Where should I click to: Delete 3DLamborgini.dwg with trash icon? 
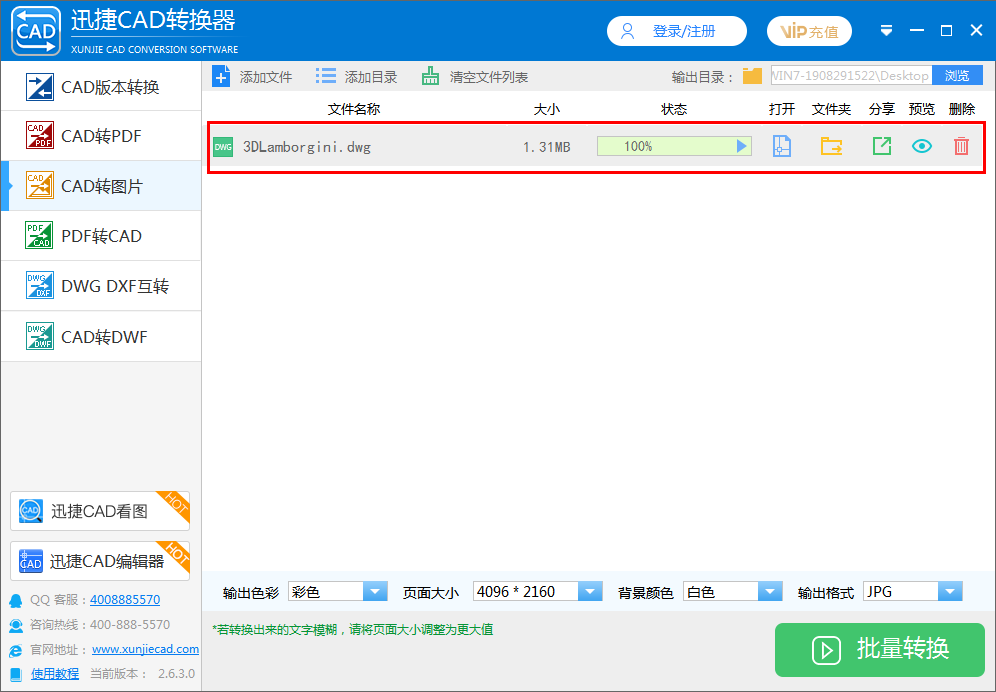coord(961,146)
